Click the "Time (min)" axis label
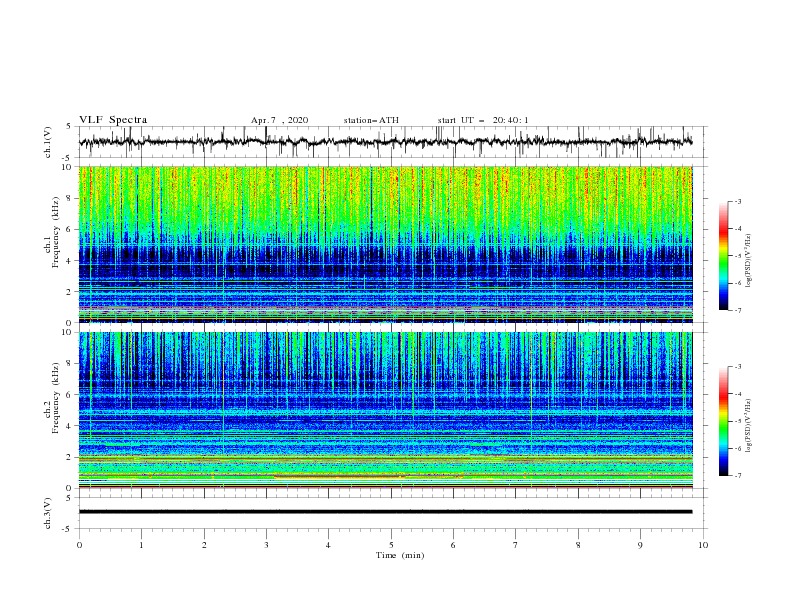 pos(400,555)
